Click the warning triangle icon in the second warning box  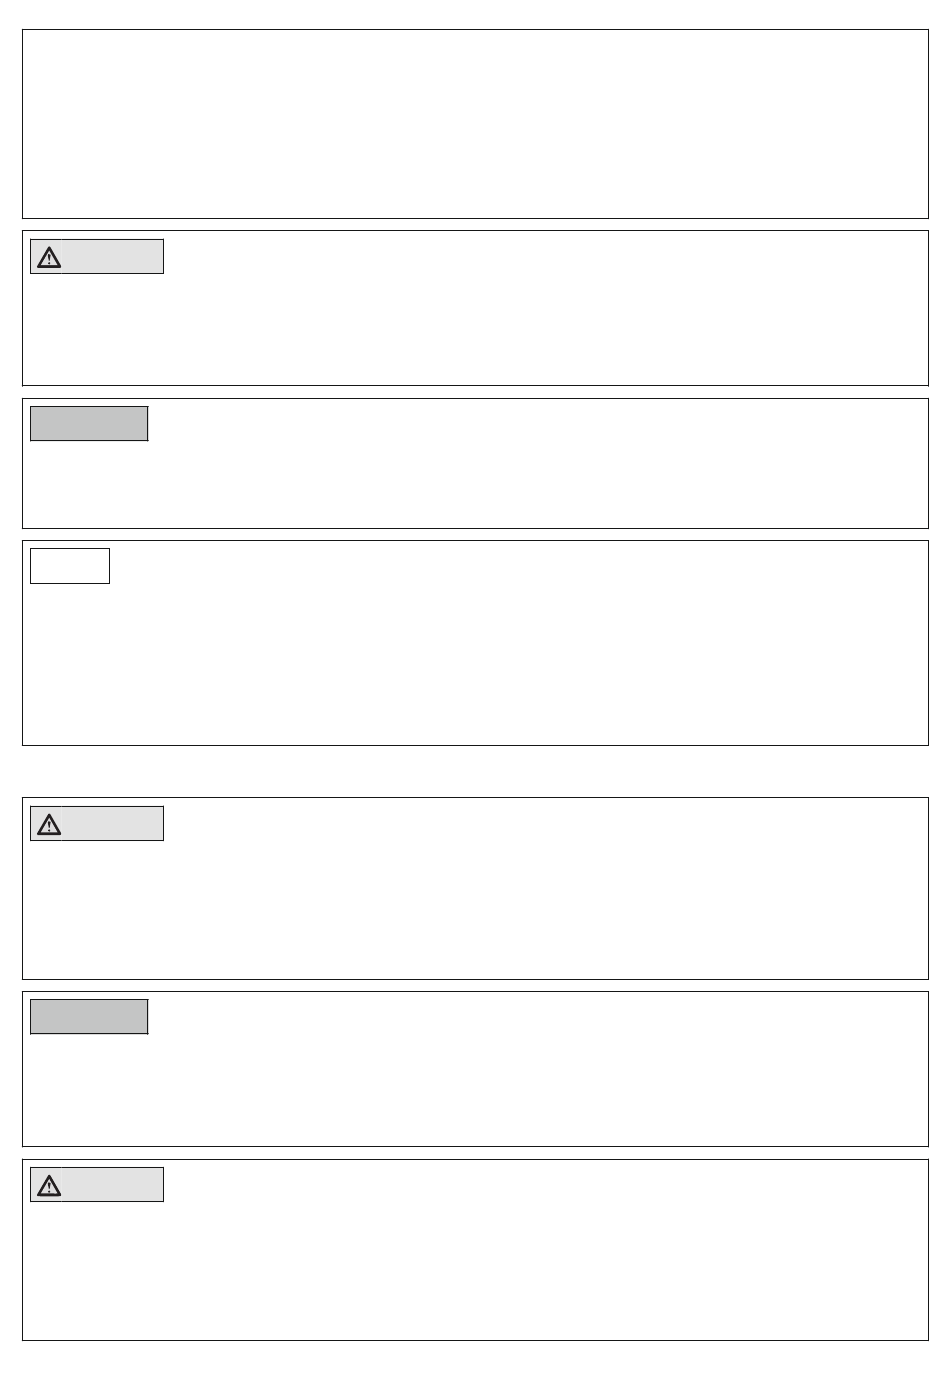(x=49, y=824)
